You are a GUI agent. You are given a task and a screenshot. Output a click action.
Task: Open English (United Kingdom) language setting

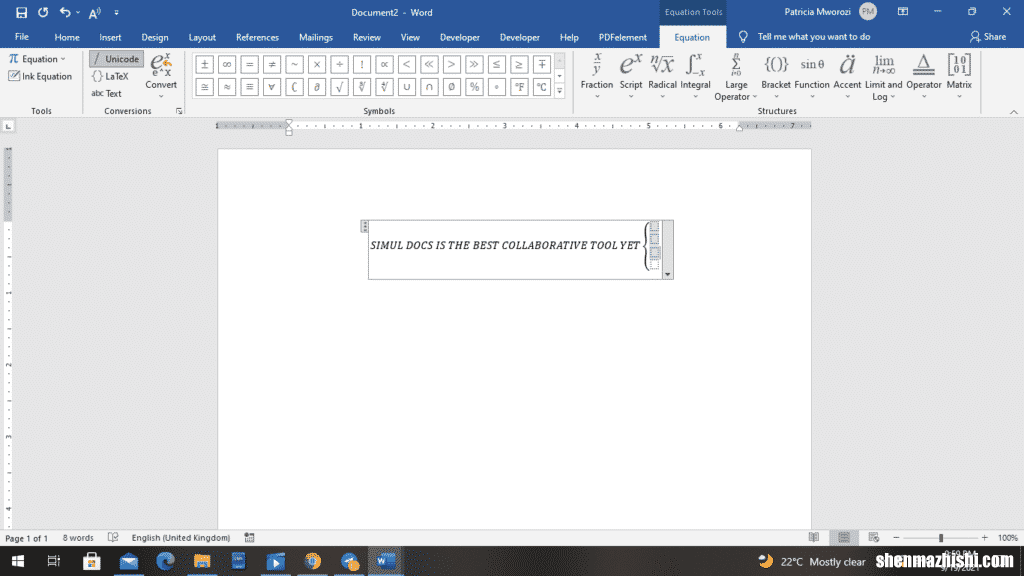pos(181,537)
